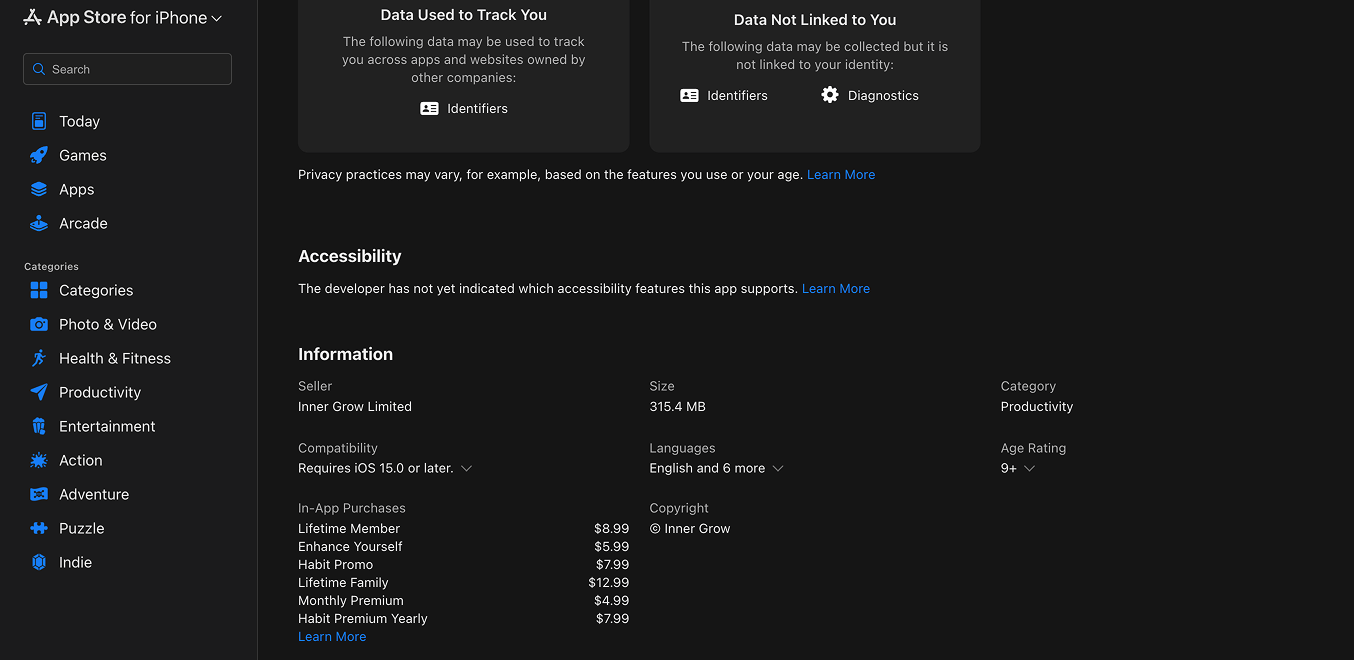The image size is (1354, 660).
Task: Open Arcade via the joystick icon
Action: 39,223
